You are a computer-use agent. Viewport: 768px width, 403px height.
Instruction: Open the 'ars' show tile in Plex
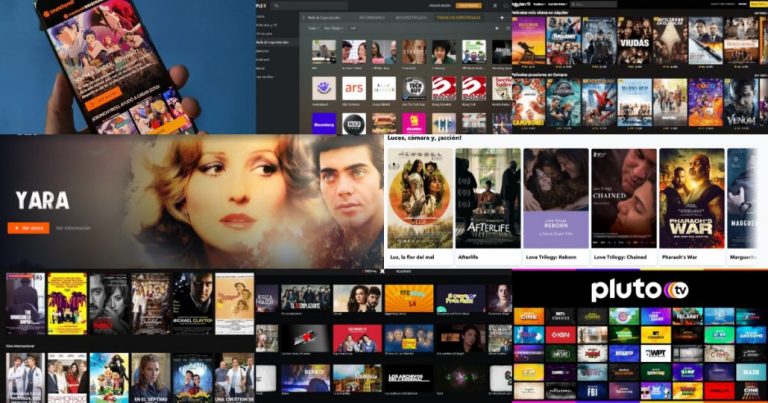pos(354,89)
